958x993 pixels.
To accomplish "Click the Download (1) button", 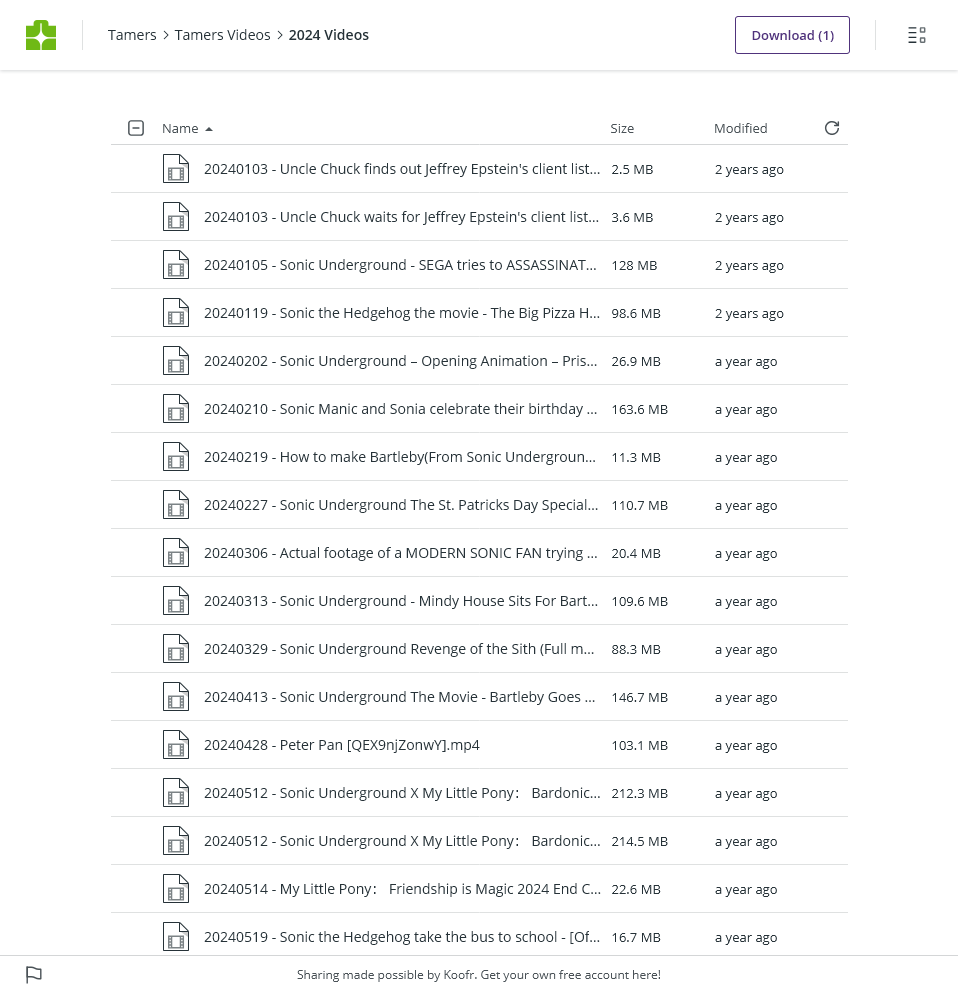I will (x=792, y=35).
